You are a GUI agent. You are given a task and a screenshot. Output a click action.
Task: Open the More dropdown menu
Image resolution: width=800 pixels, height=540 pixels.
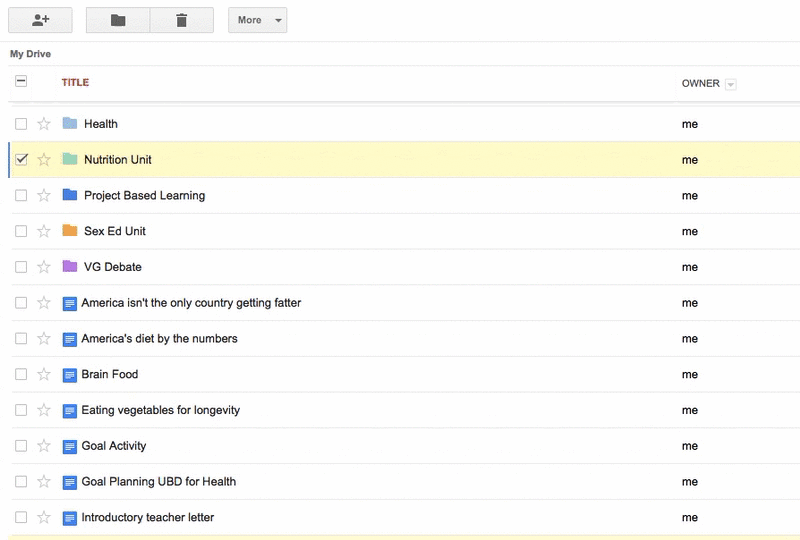(258, 20)
